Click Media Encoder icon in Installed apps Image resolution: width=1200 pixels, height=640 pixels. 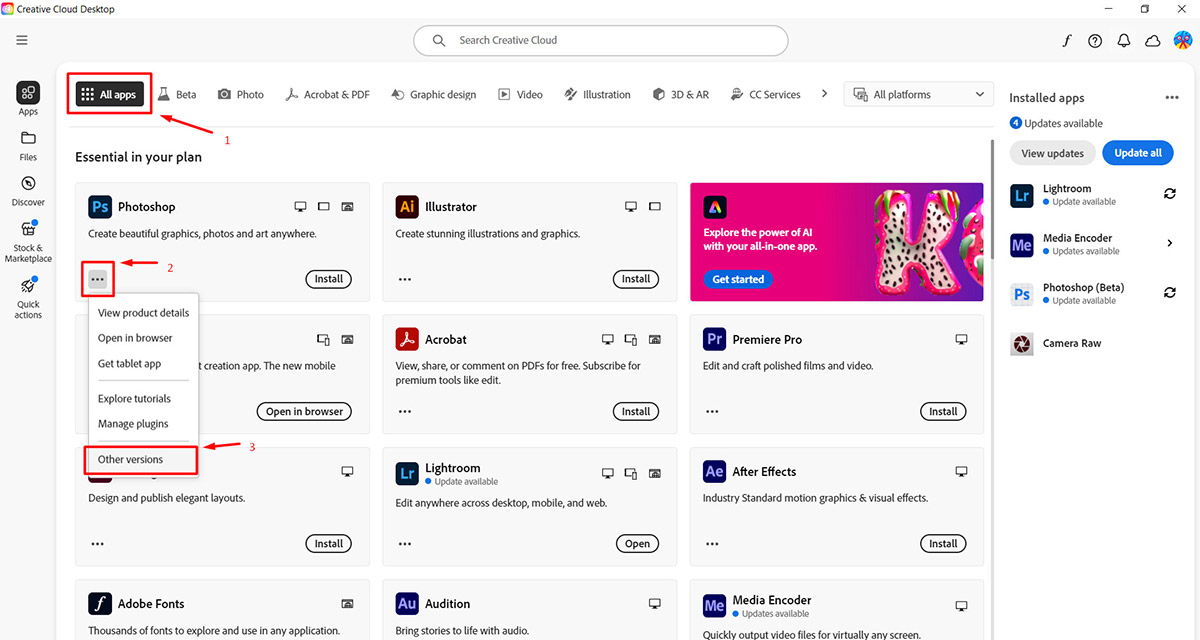pos(1021,244)
